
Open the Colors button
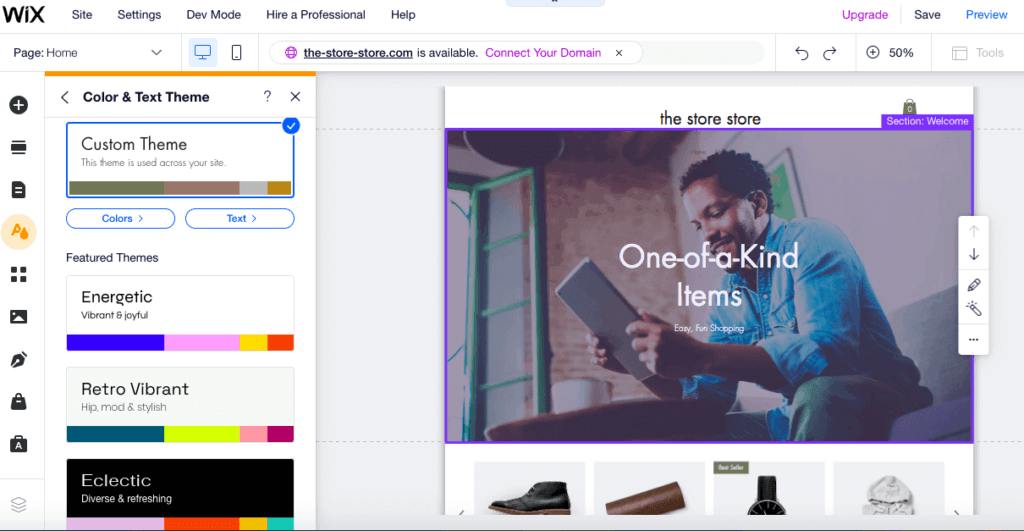point(121,219)
